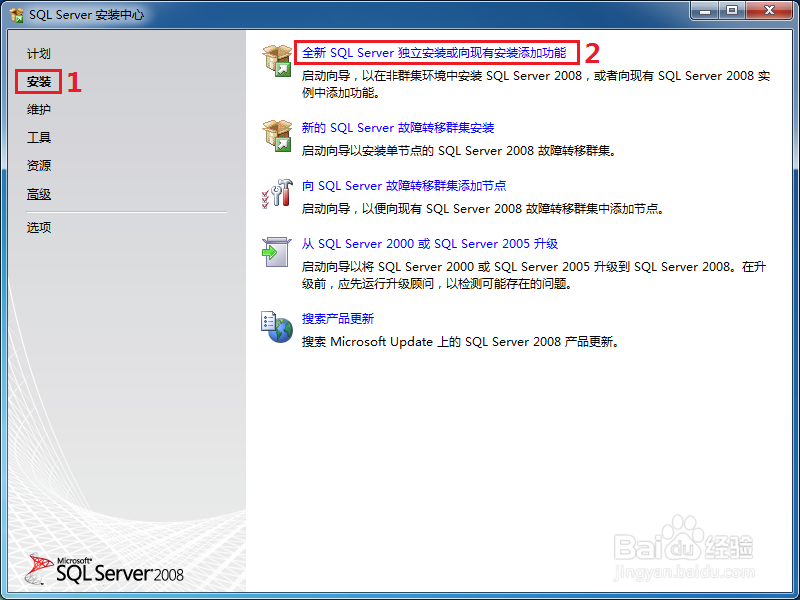Viewport: 800px width, 600px height.
Task: Select 安装 in the left sidebar
Action: (x=38, y=81)
